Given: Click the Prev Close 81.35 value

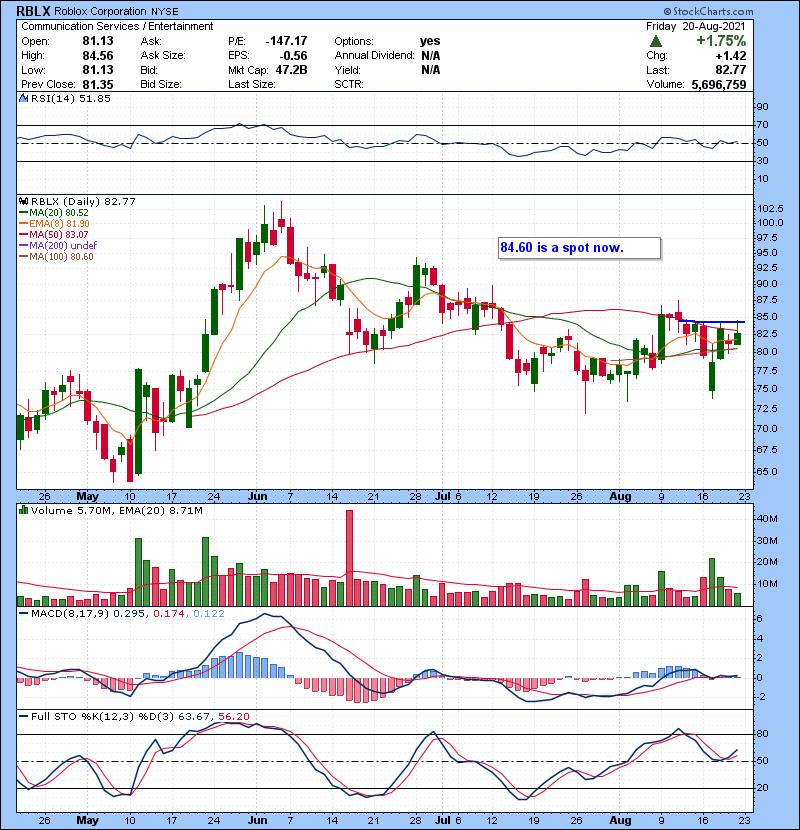Looking at the screenshot, I should pyautogui.click(x=98, y=84).
